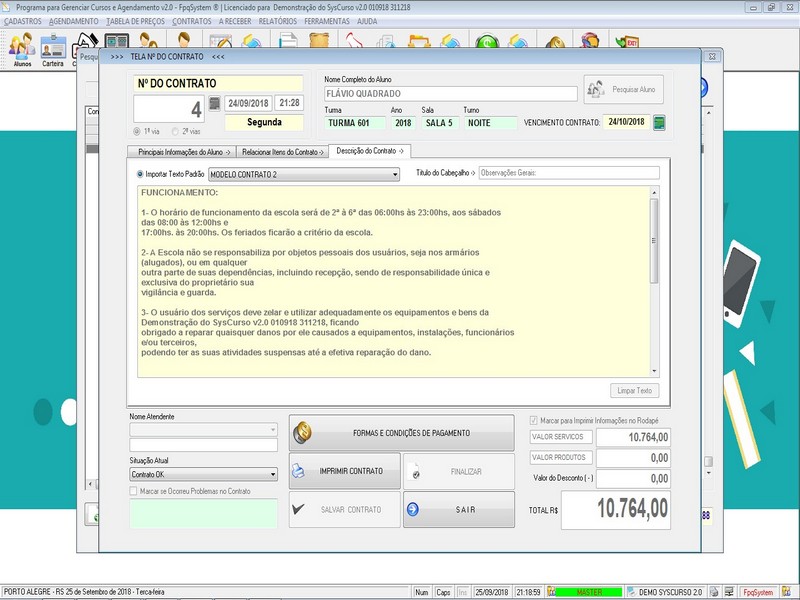The width and height of the screenshot is (800, 600).
Task: Click the SALVAR CONTRATO button
Action: (x=345, y=509)
